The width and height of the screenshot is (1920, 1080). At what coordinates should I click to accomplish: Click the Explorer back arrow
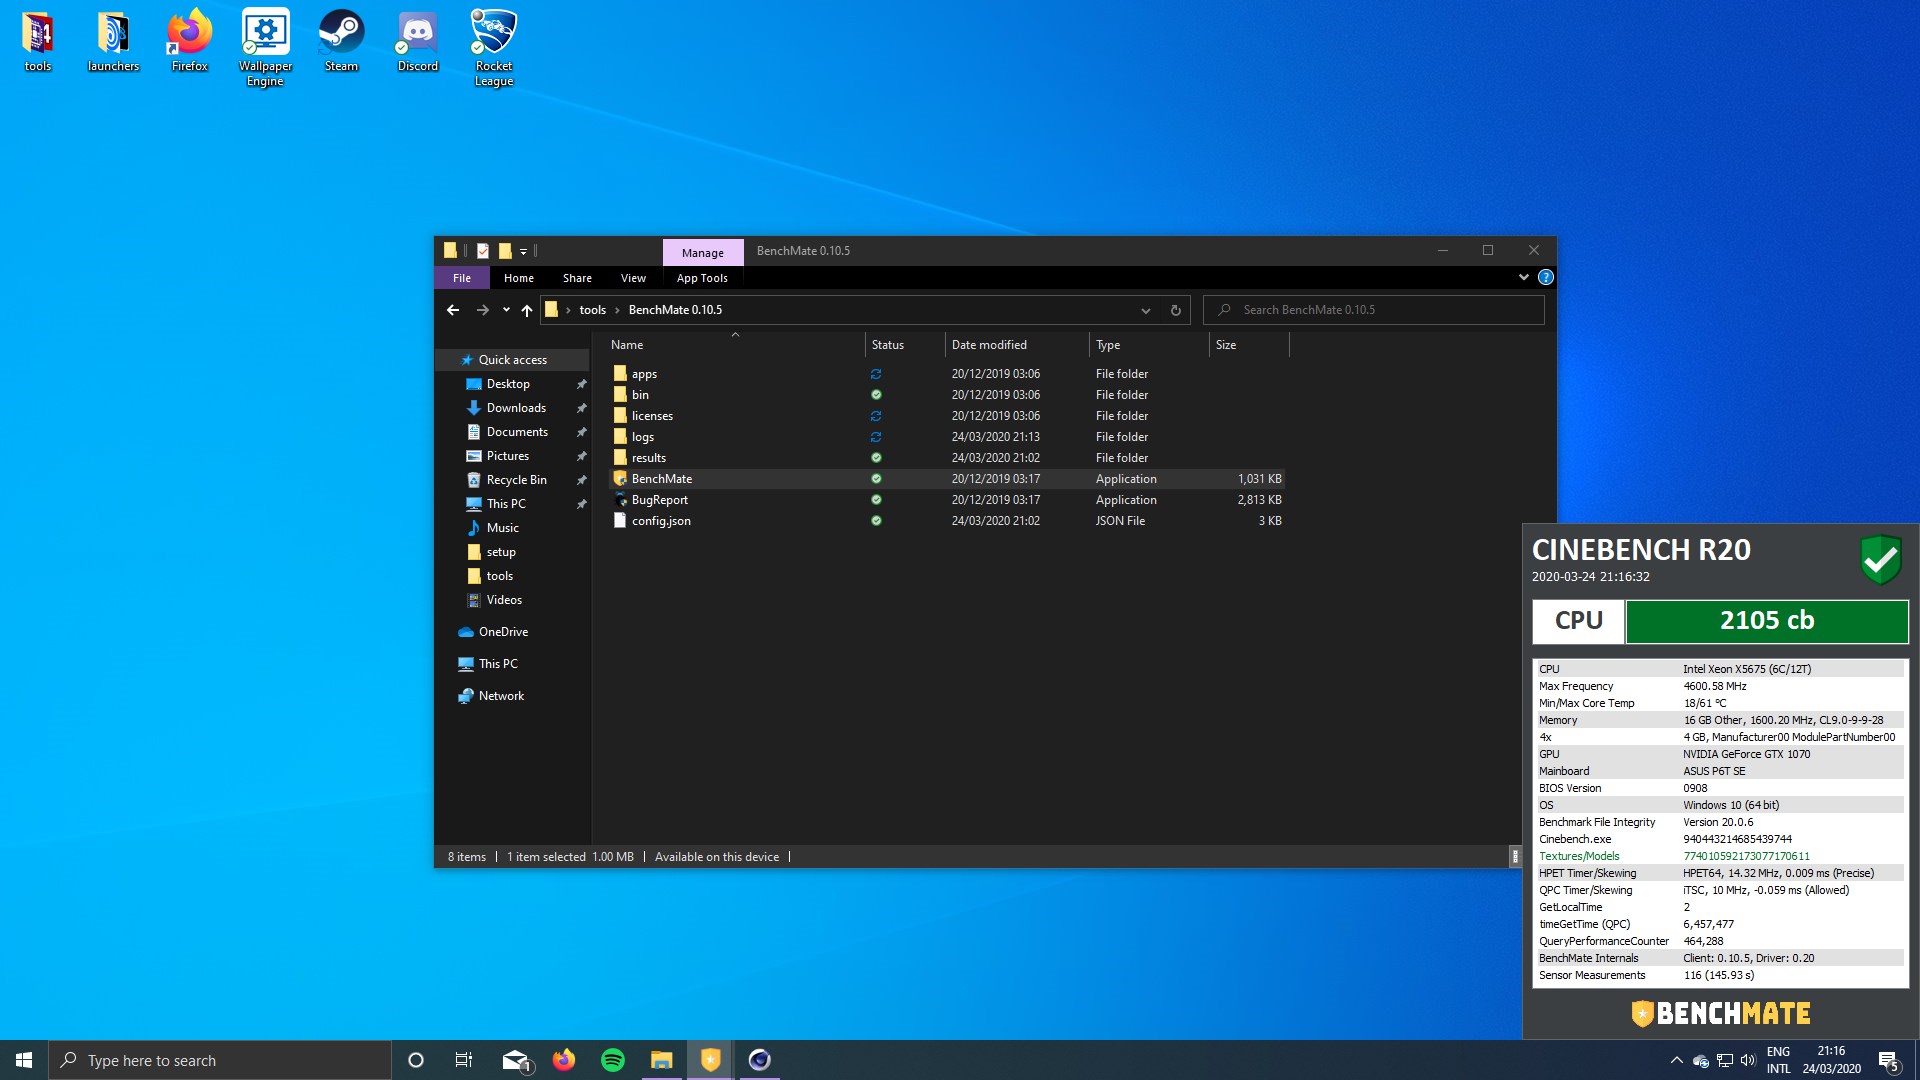pyautogui.click(x=453, y=310)
